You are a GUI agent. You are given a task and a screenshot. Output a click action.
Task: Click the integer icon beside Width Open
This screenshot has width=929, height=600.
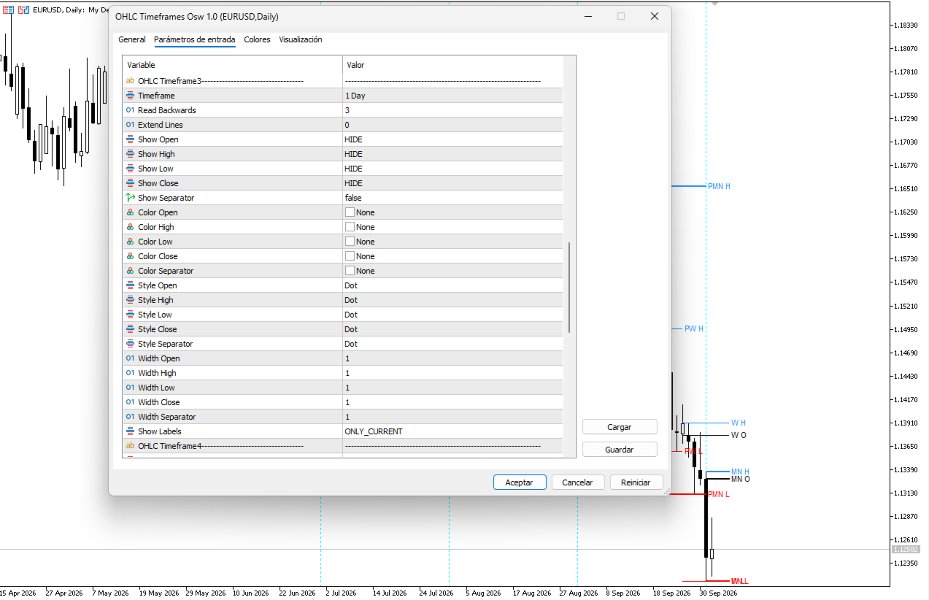pyautogui.click(x=130, y=358)
